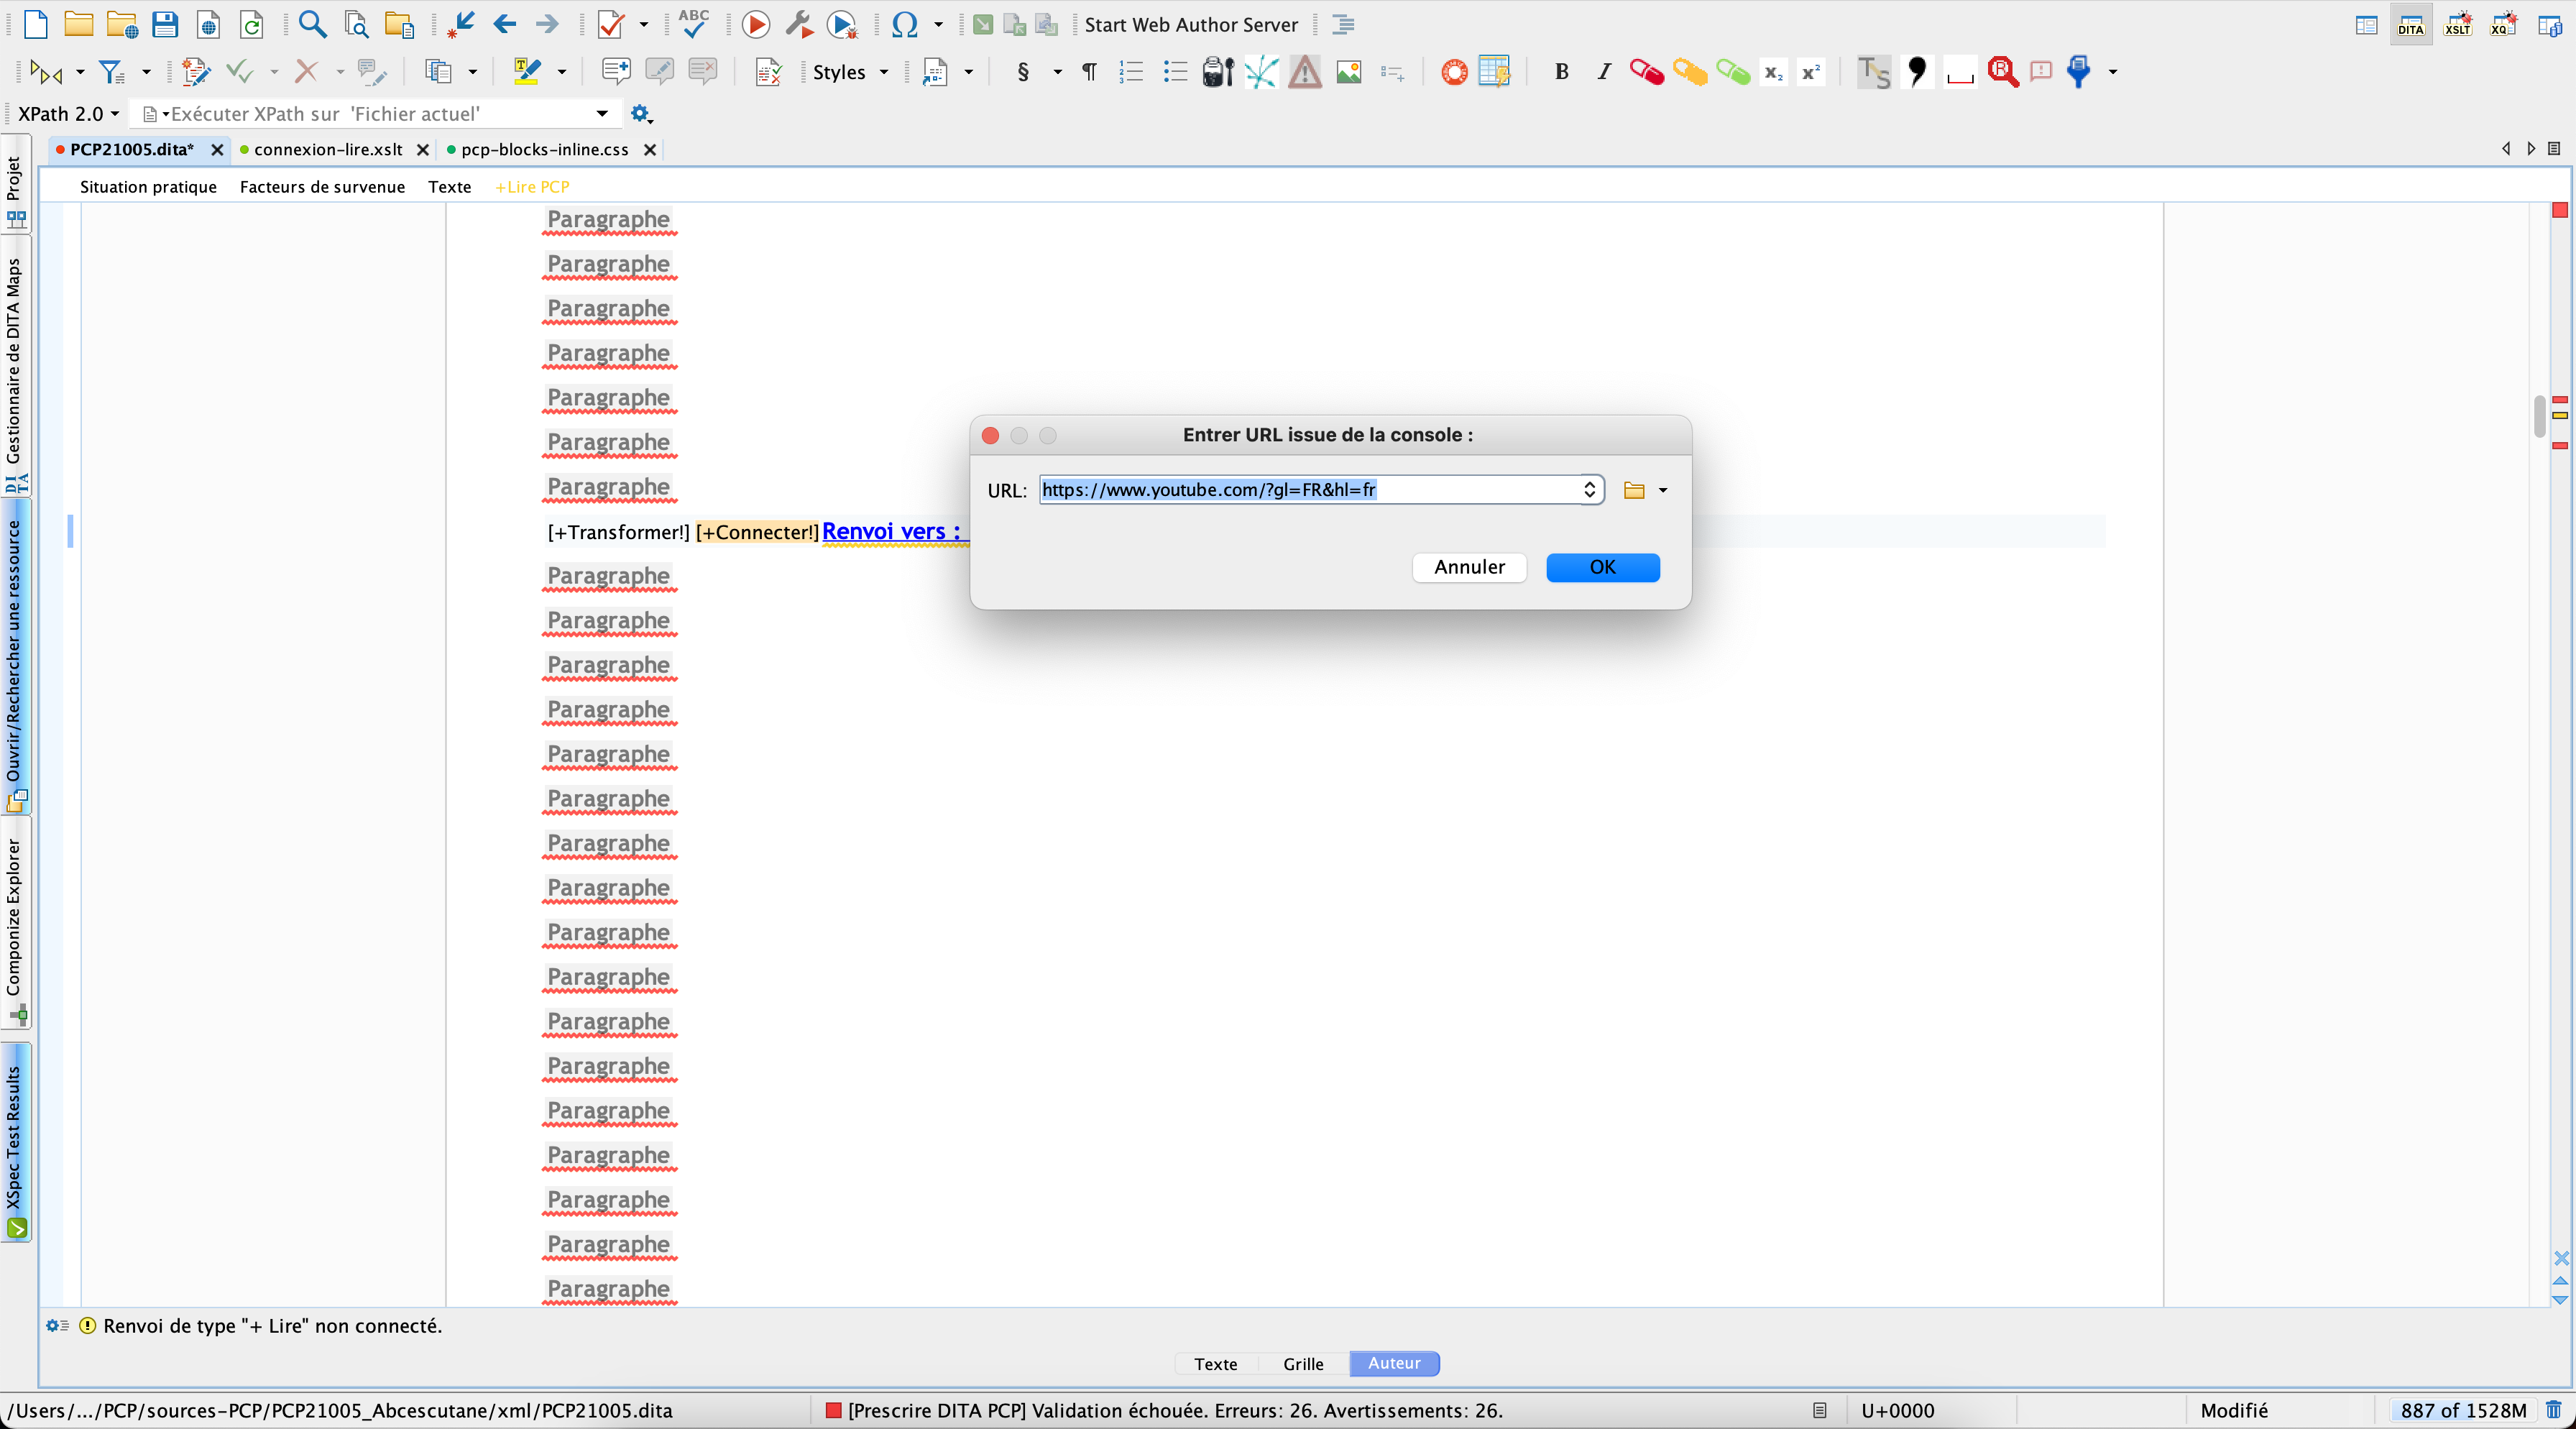Click the green pill capsule icon
This screenshot has height=1429, width=2576.
1733,71
